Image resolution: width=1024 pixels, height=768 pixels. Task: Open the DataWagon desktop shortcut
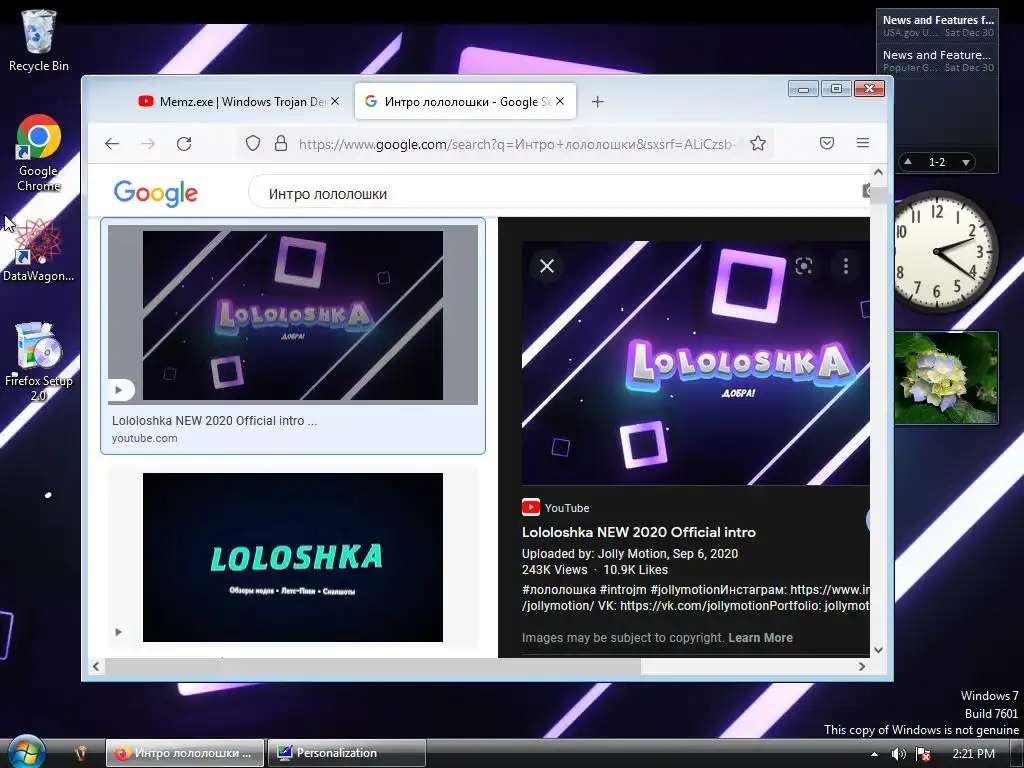(x=39, y=251)
